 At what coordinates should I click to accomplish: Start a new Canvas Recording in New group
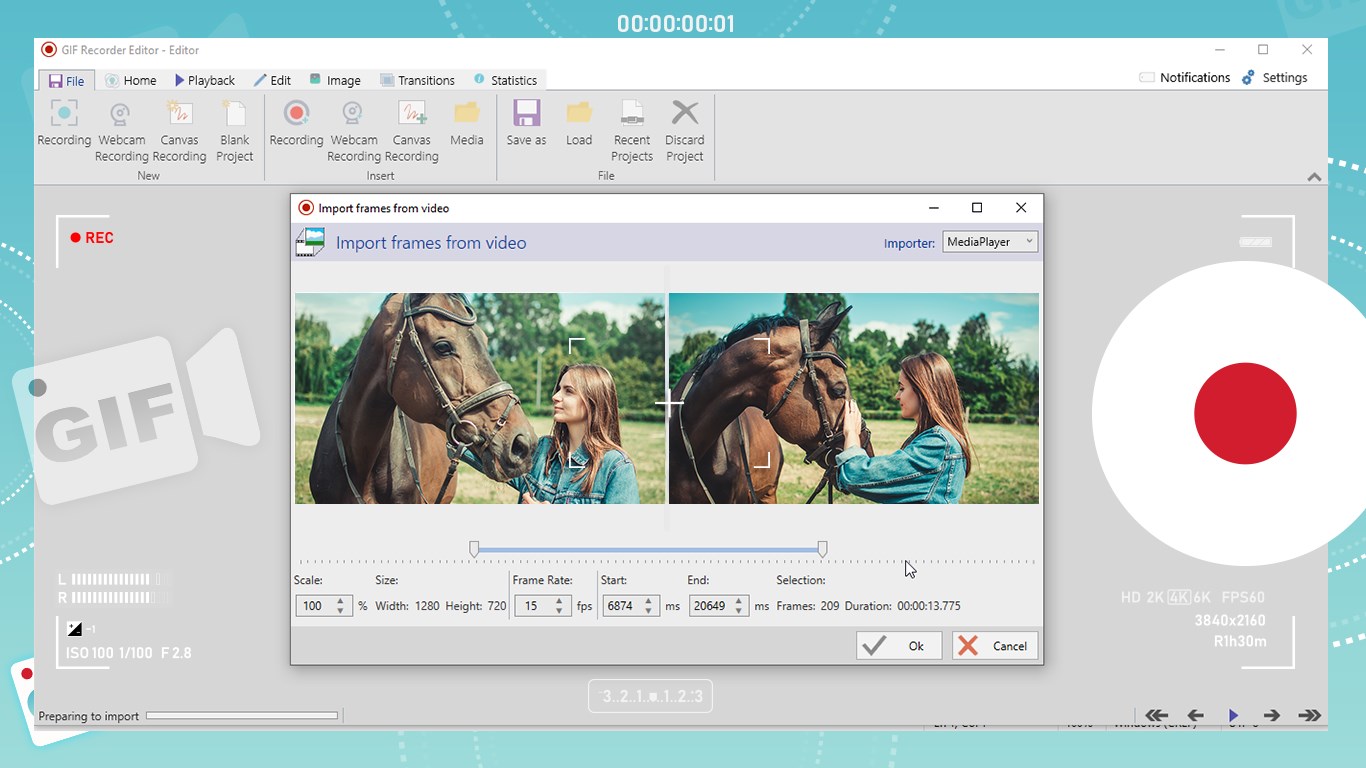pyautogui.click(x=179, y=131)
